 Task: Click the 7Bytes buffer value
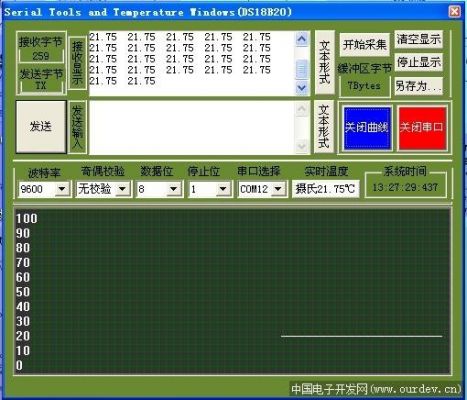point(364,86)
